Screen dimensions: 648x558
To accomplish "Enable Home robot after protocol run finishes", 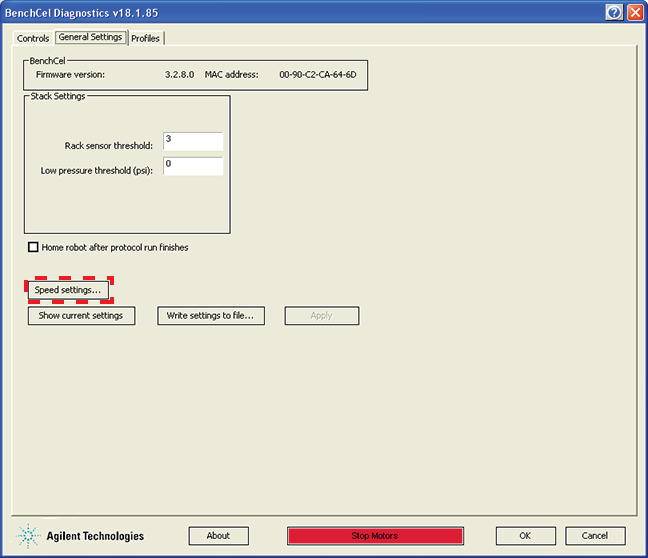I will [x=33, y=247].
